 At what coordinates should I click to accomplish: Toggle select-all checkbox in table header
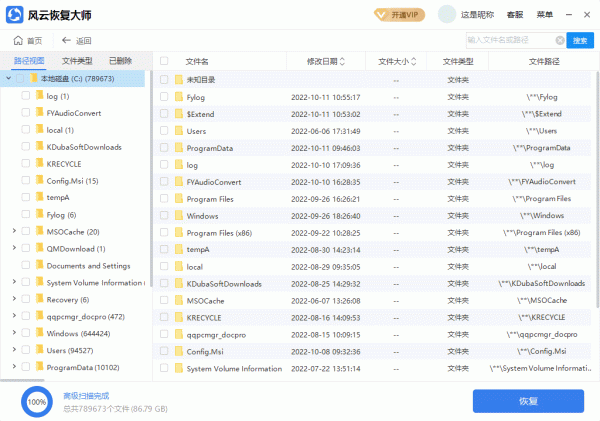pyautogui.click(x=164, y=62)
